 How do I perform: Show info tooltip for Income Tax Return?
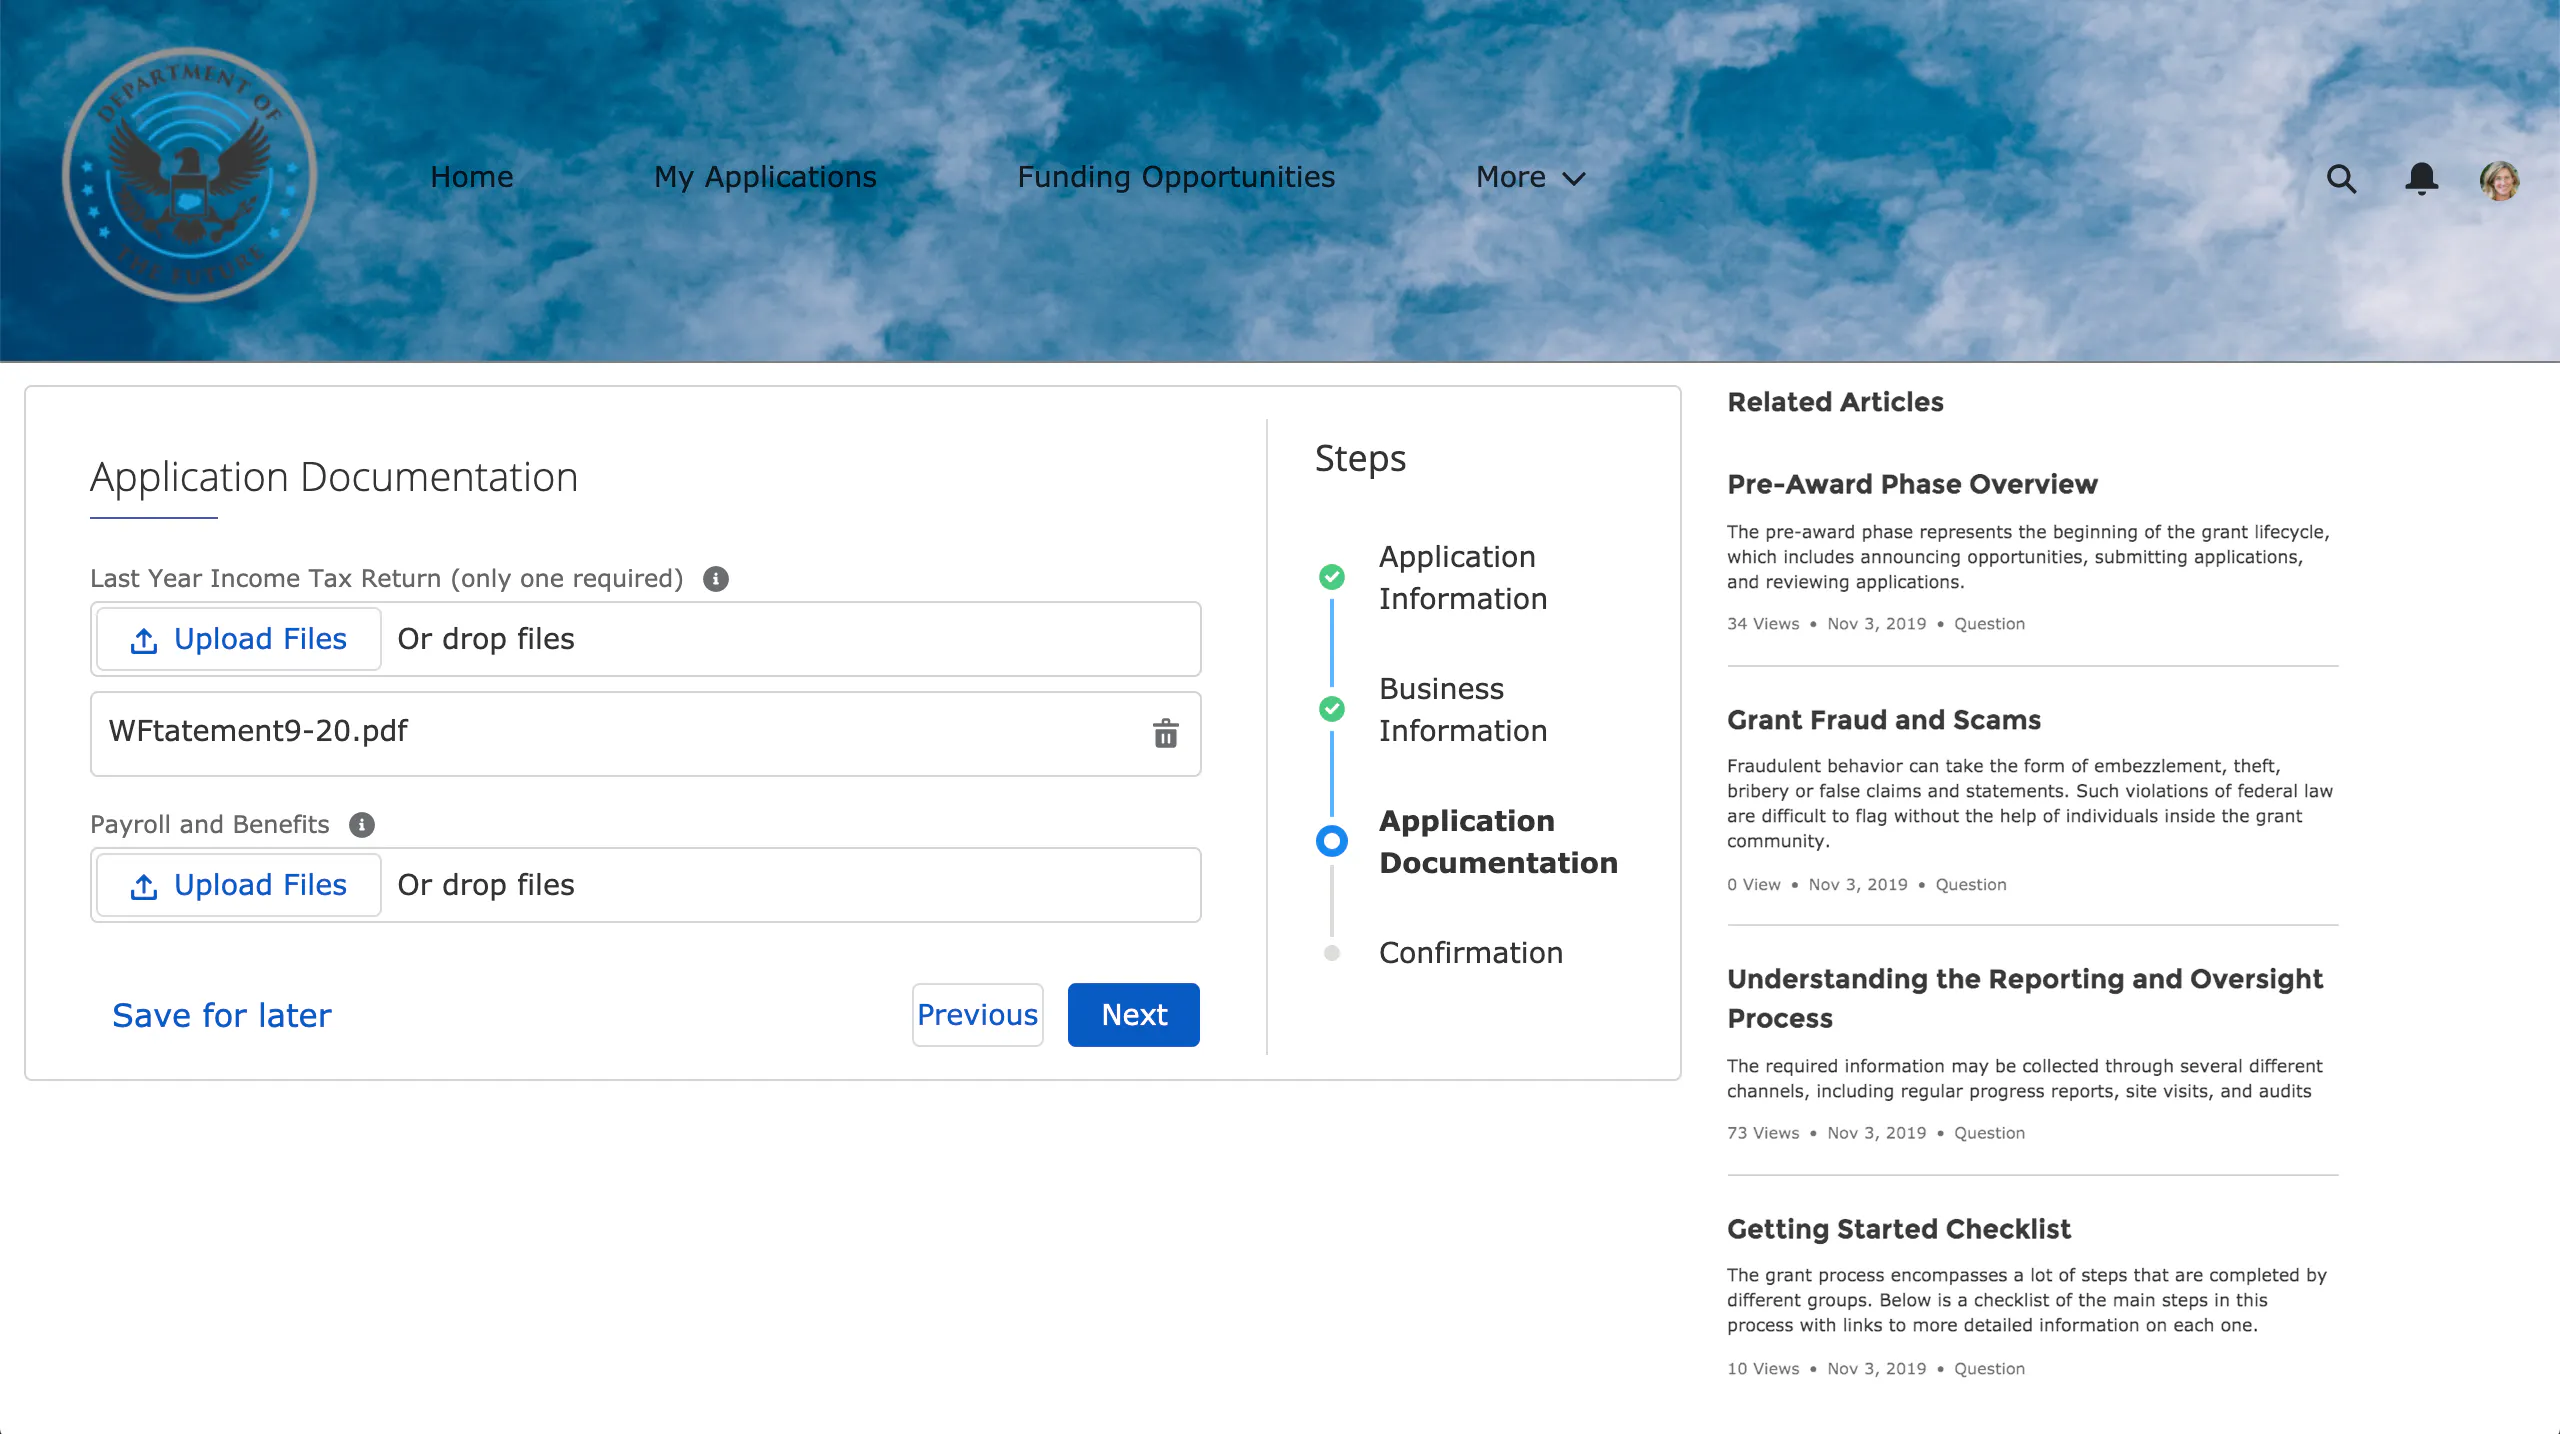click(716, 579)
